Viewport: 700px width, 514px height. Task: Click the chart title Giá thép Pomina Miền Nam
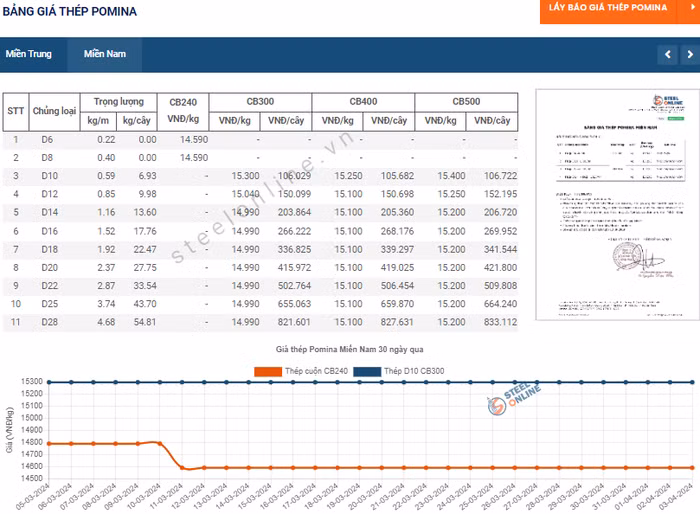[349, 350]
